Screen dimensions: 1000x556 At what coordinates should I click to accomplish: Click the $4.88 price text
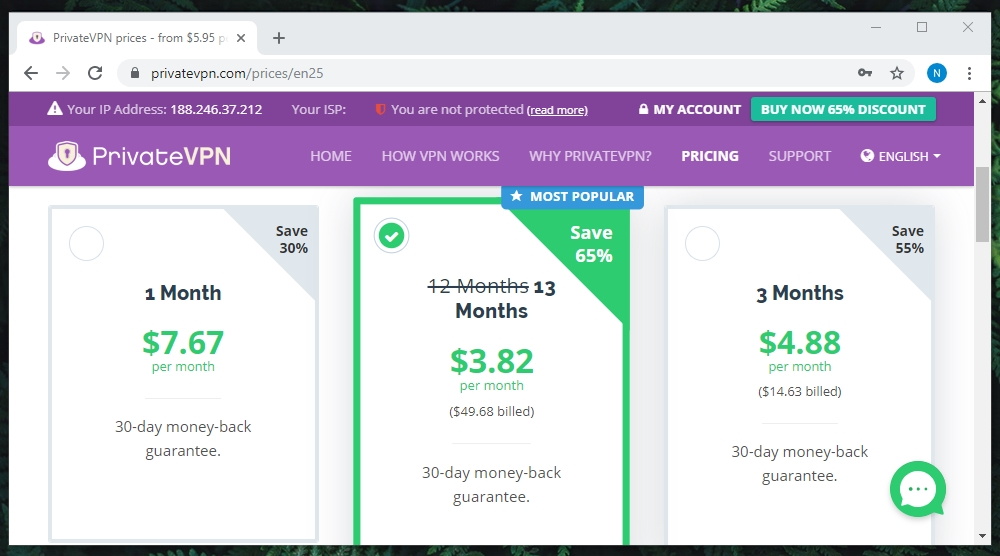tap(800, 343)
